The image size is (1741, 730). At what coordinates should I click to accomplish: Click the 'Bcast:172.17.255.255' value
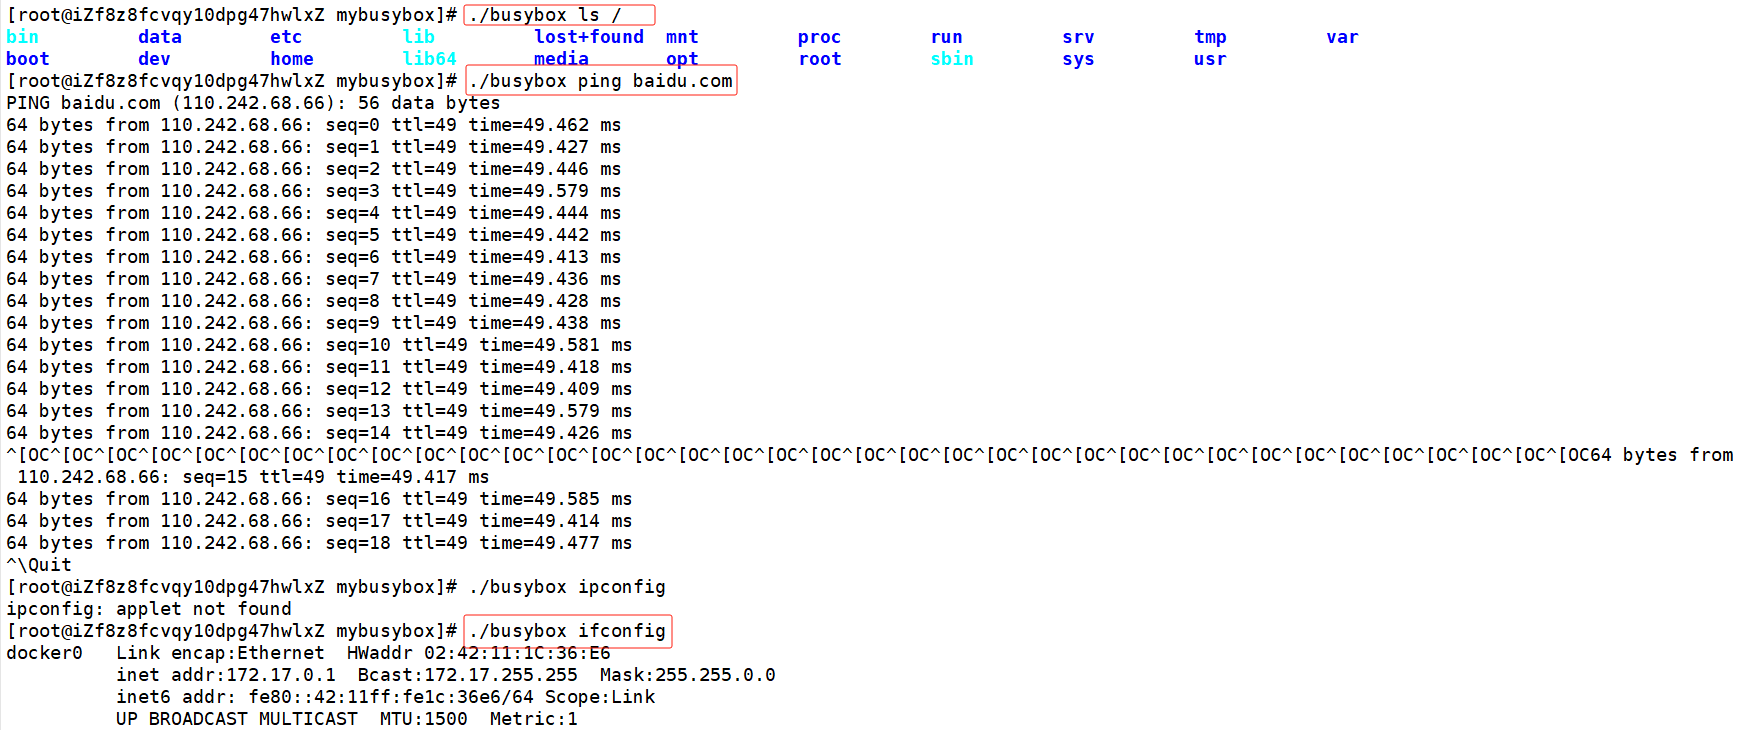point(468,675)
